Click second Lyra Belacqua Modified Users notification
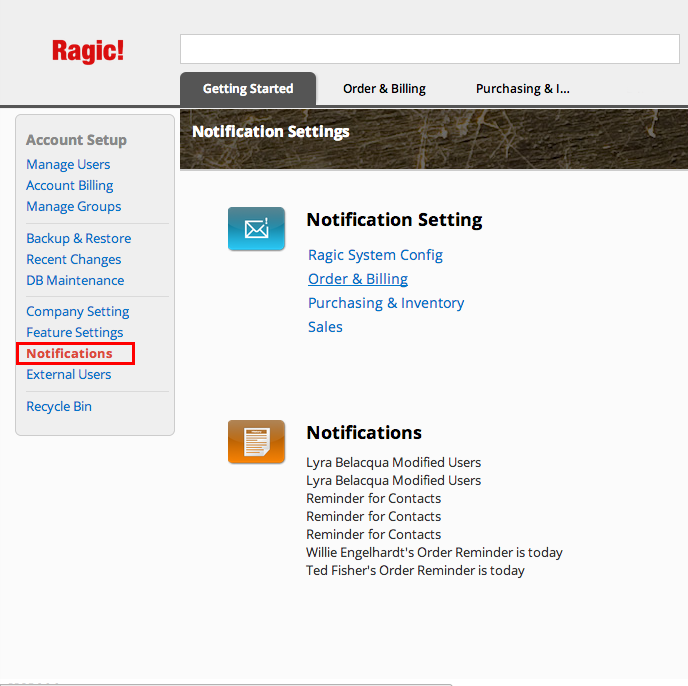The image size is (688, 686). 394,480
